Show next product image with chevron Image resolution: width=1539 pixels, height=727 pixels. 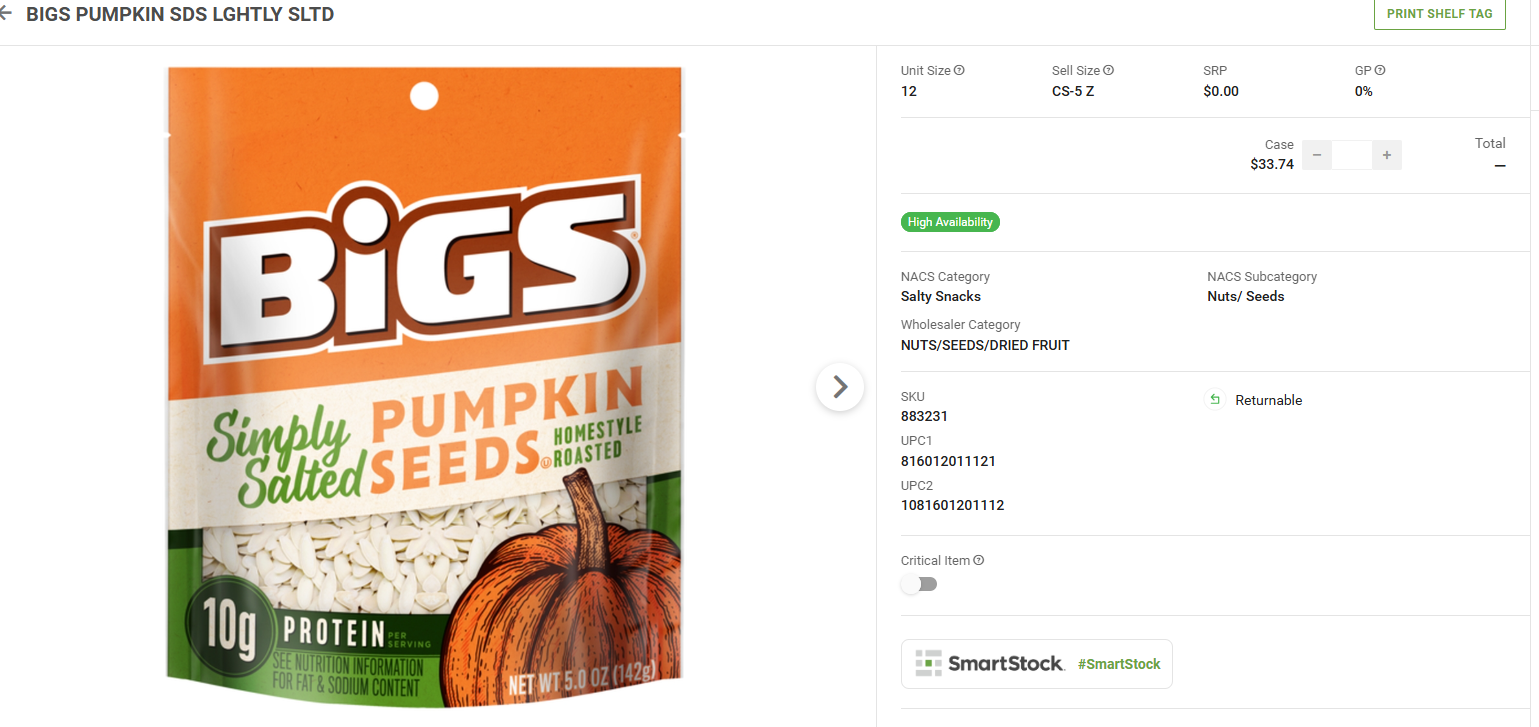pyautogui.click(x=840, y=387)
